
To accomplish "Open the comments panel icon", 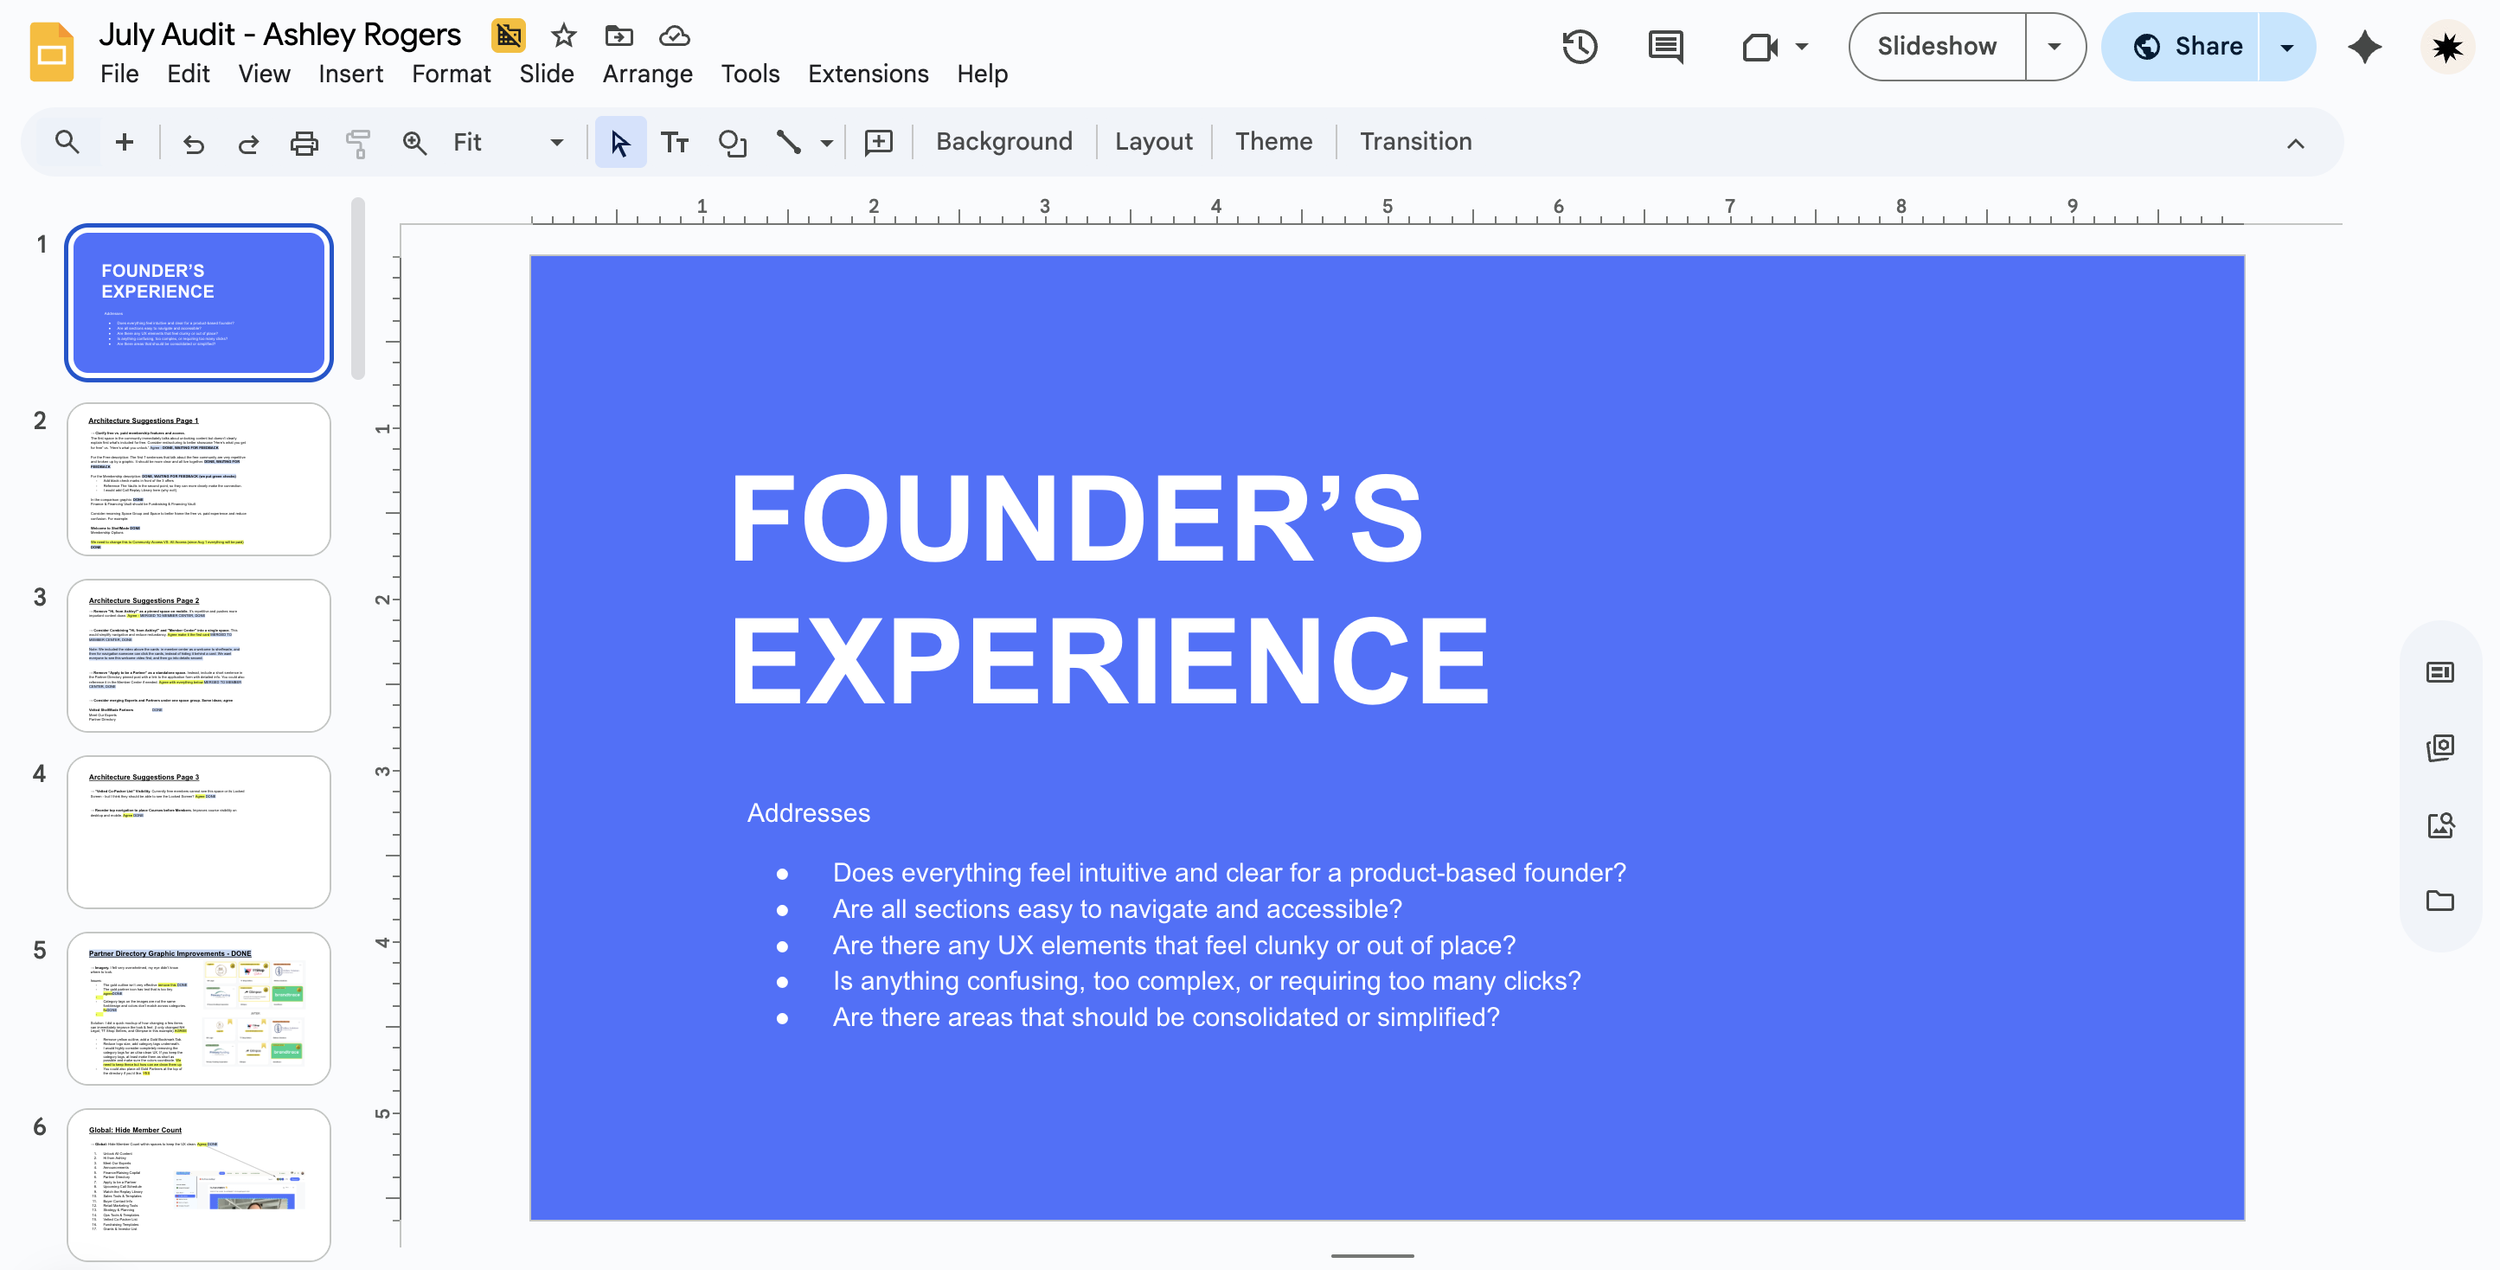I will tap(1665, 47).
